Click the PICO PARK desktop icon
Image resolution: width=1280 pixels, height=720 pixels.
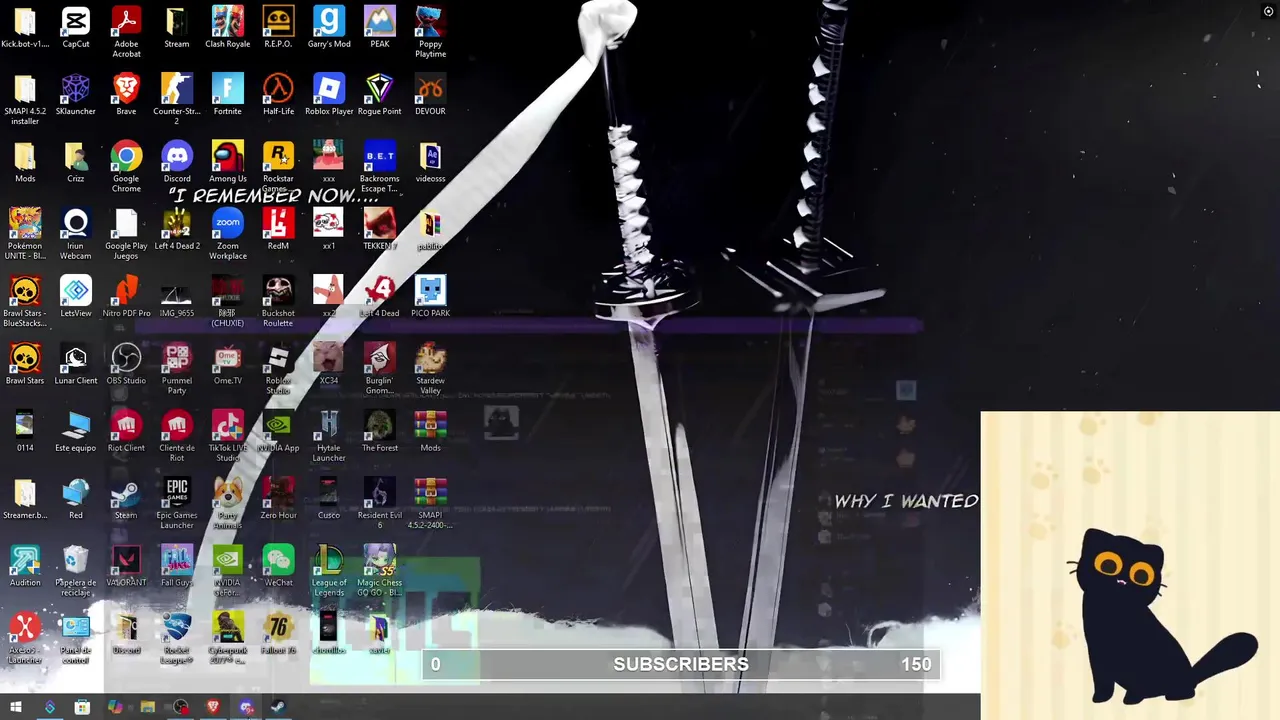430,296
